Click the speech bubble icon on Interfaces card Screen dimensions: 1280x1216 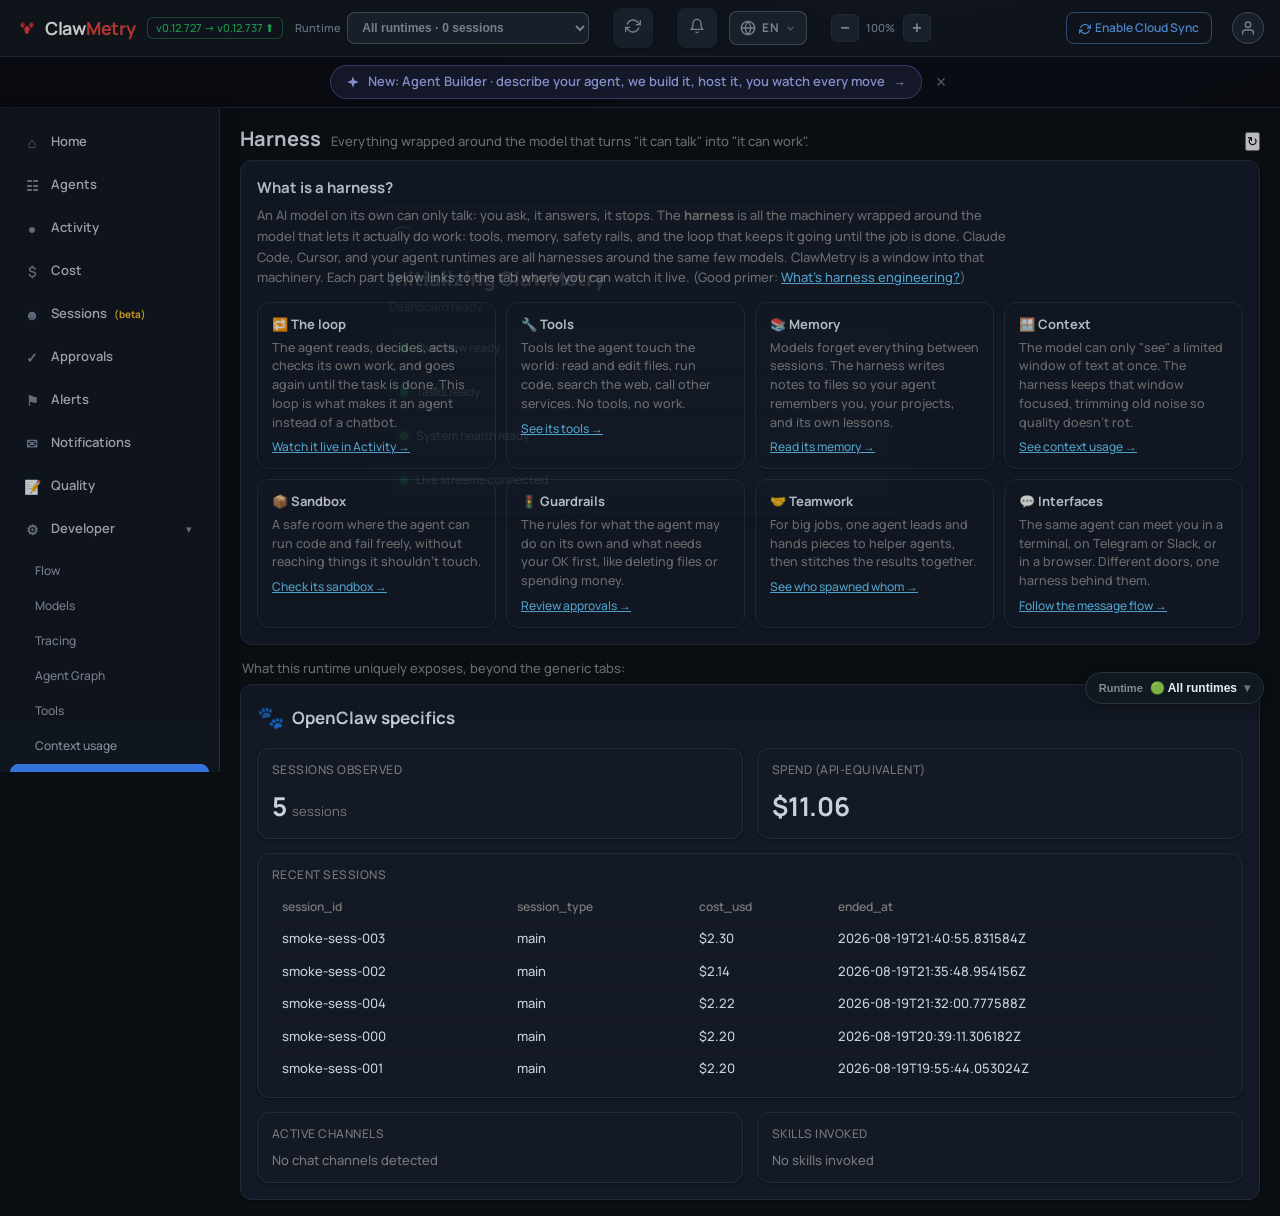[1027, 502]
